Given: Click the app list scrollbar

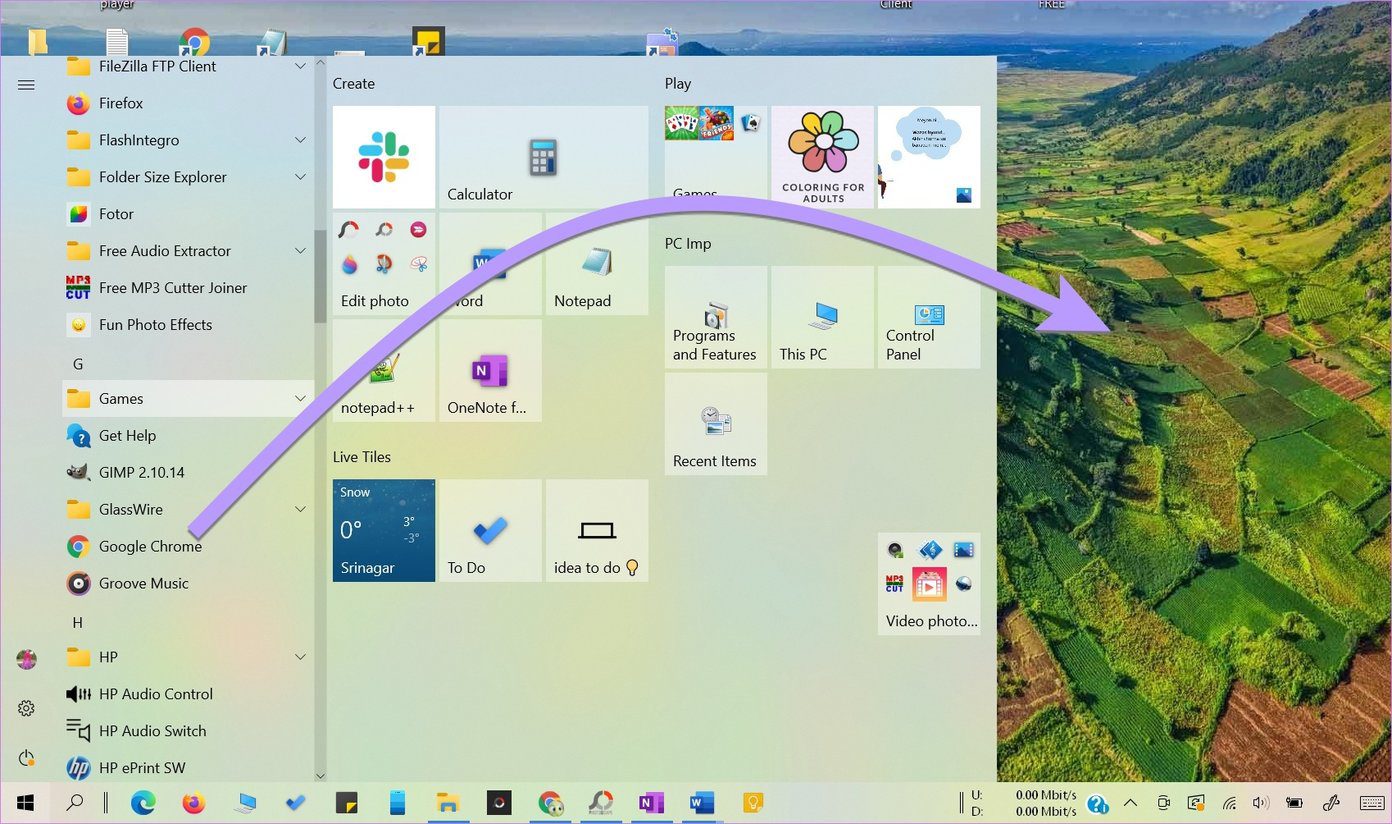Looking at the screenshot, I should pos(320,276).
